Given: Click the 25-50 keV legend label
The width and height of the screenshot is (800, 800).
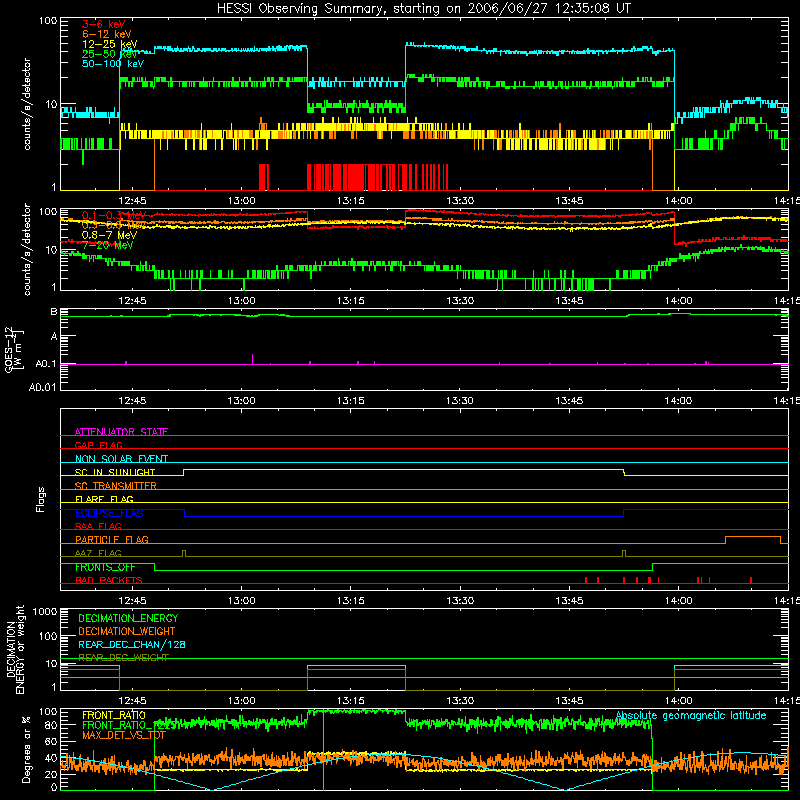Looking at the screenshot, I should [x=110, y=54].
